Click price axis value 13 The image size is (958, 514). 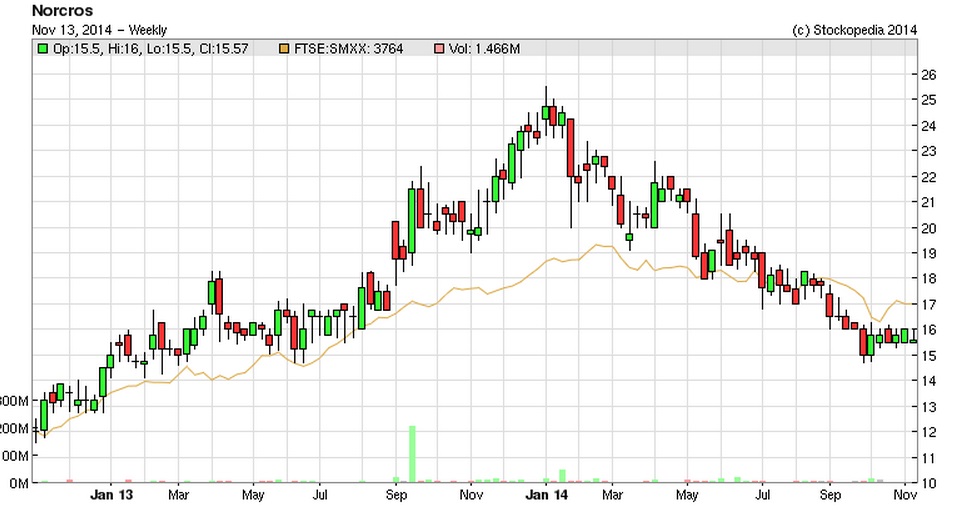point(929,406)
